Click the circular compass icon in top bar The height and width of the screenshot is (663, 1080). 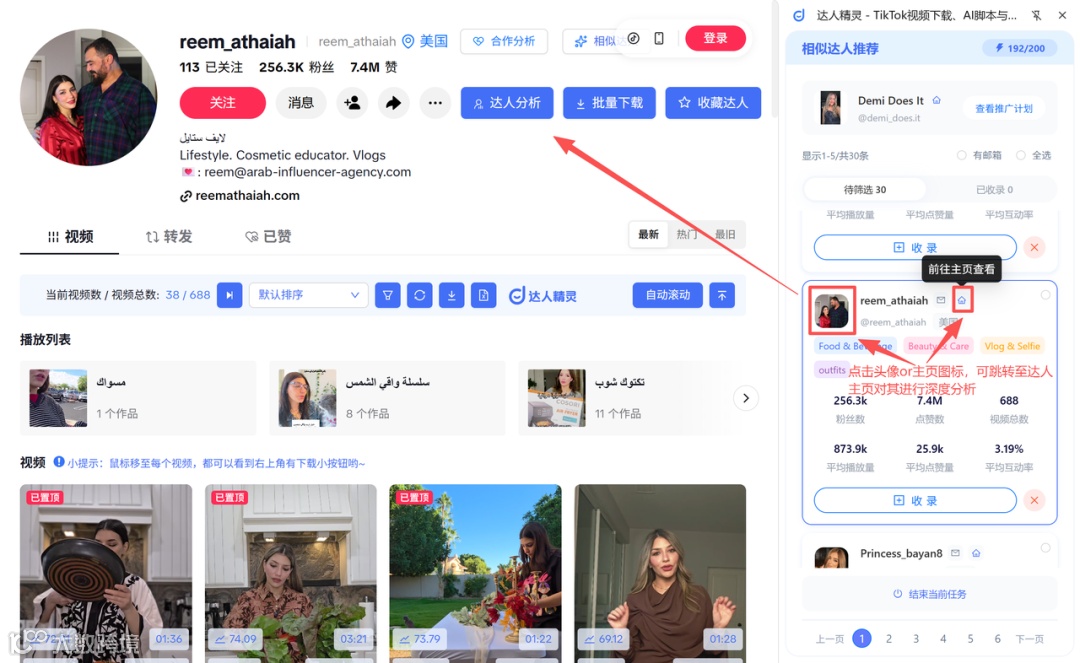[634, 39]
